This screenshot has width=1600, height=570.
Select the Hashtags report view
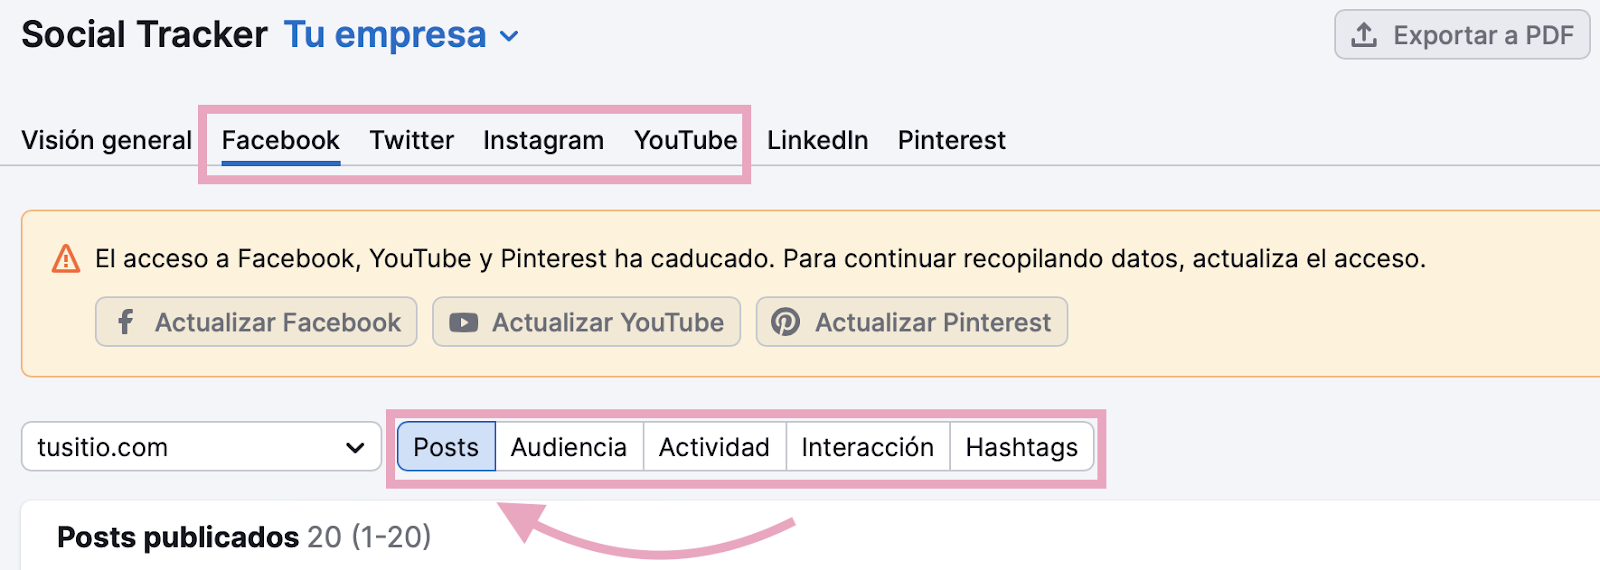pos(1022,447)
